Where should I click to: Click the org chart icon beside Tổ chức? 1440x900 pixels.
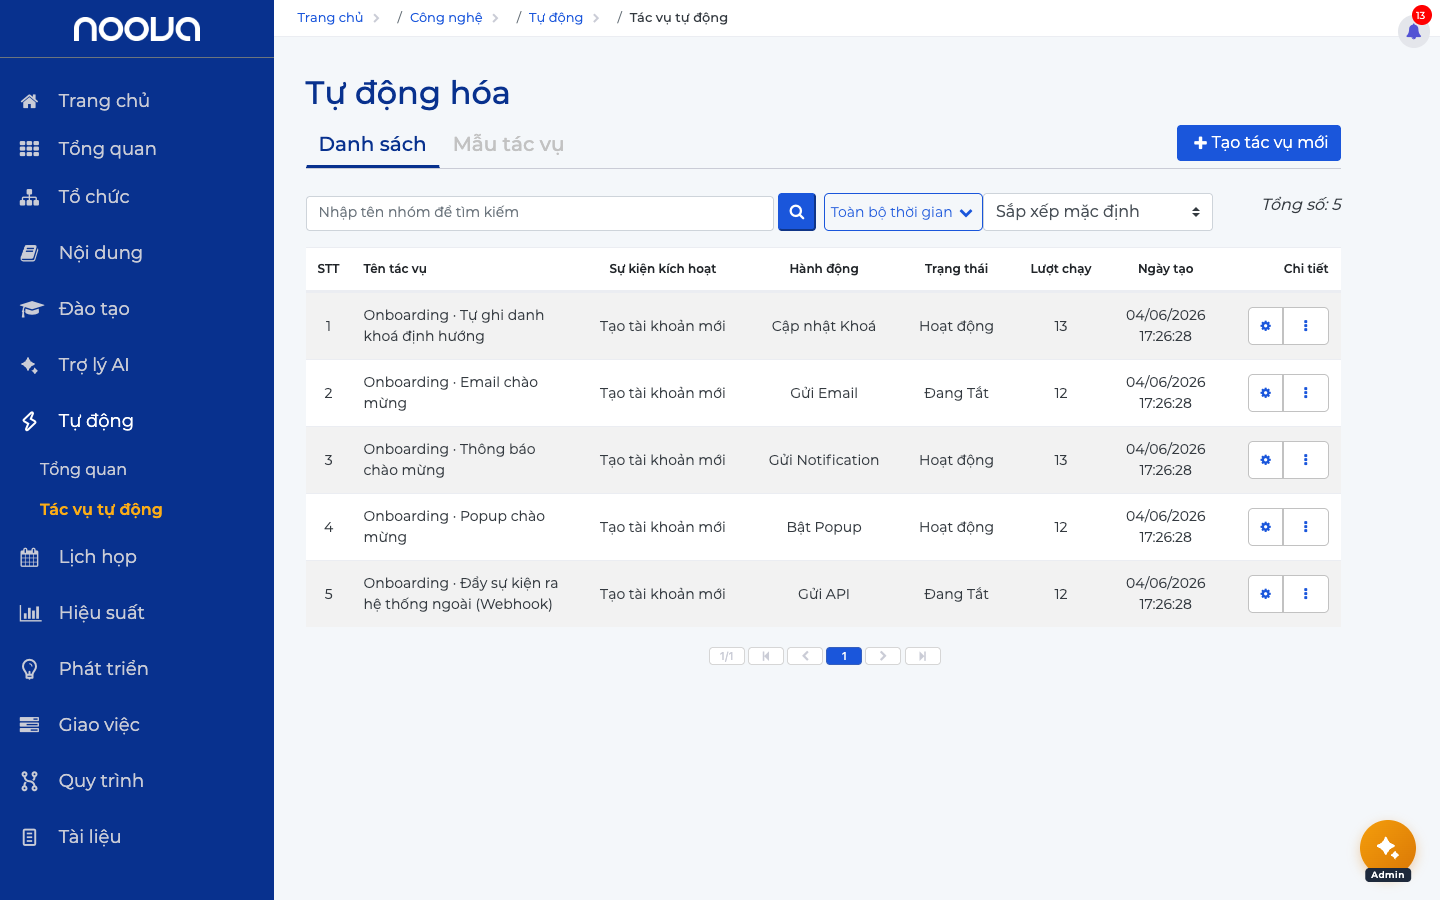tap(30, 197)
